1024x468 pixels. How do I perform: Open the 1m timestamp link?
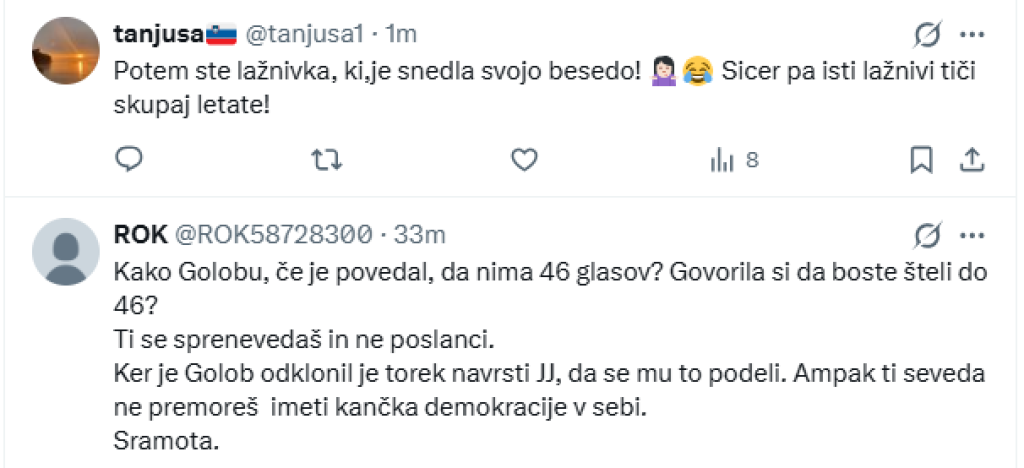pos(400,34)
